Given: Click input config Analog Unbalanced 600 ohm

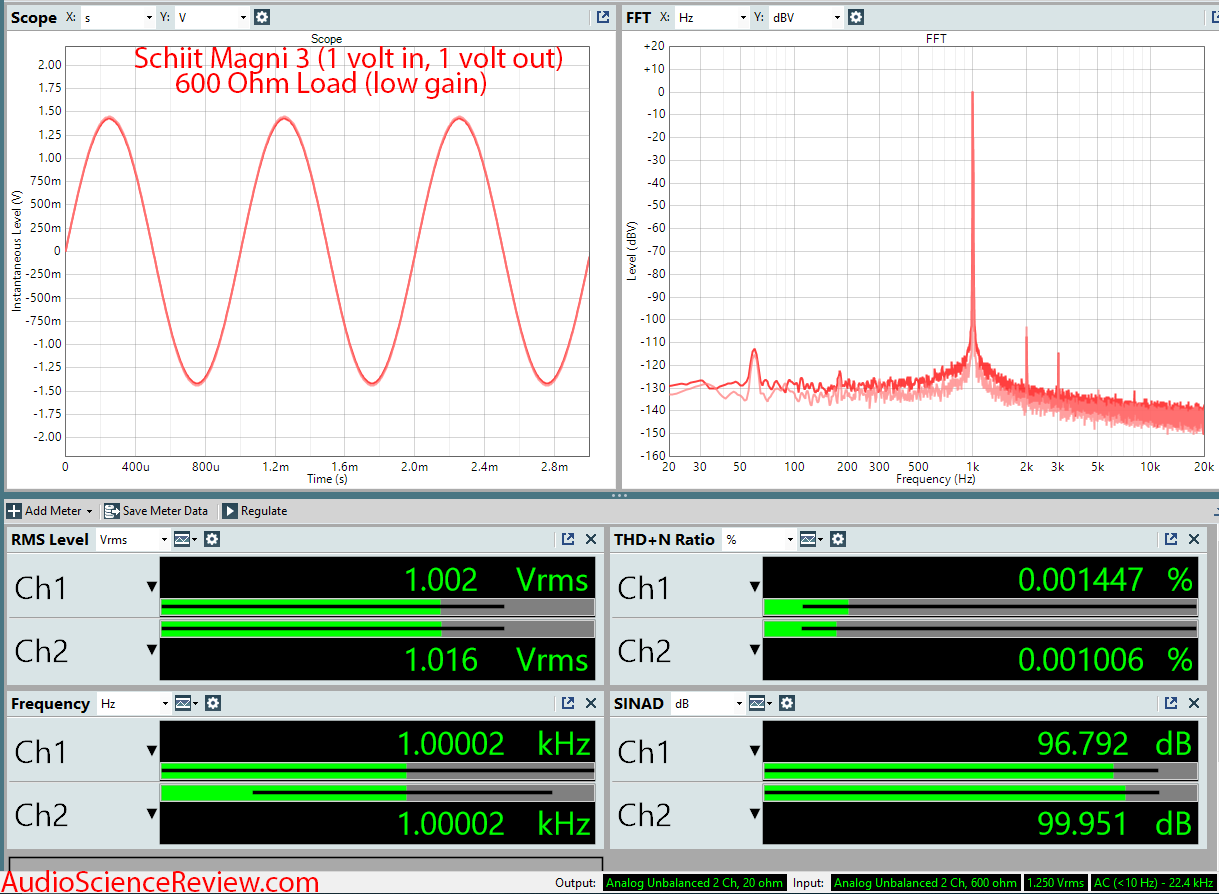Looking at the screenshot, I should (x=925, y=883).
